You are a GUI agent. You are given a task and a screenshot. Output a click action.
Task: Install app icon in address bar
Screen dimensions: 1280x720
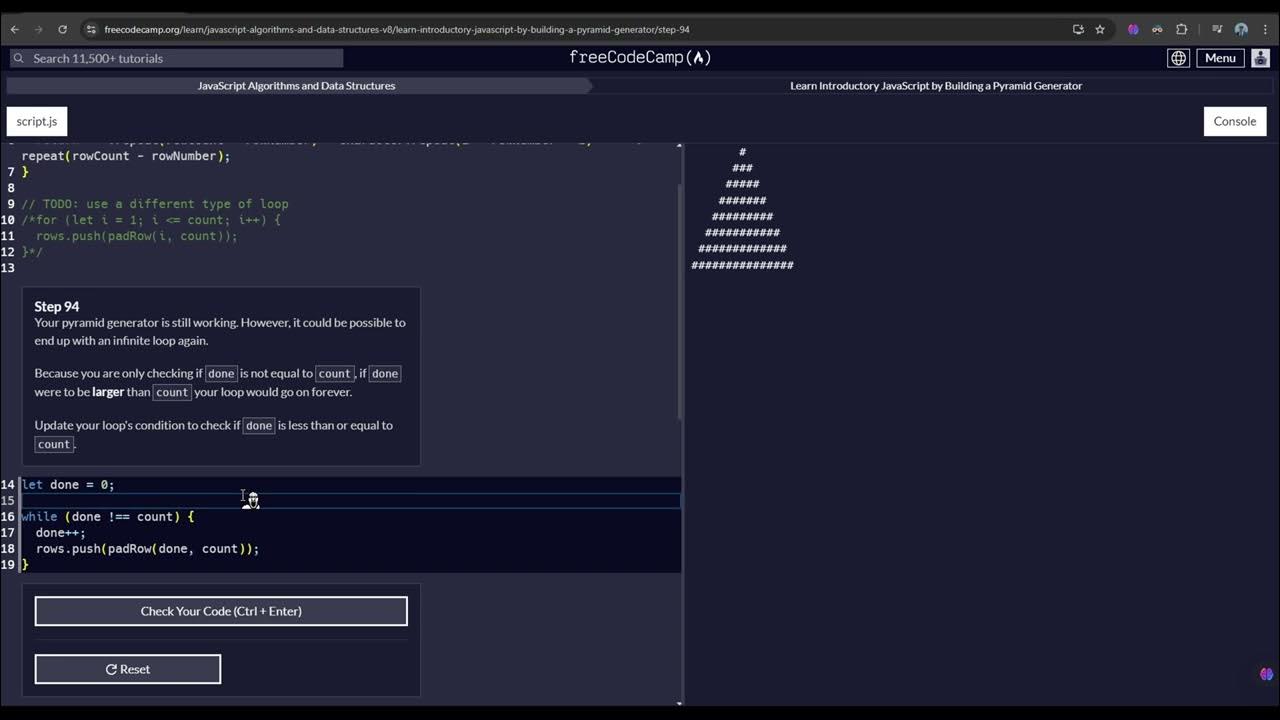coord(1078,29)
